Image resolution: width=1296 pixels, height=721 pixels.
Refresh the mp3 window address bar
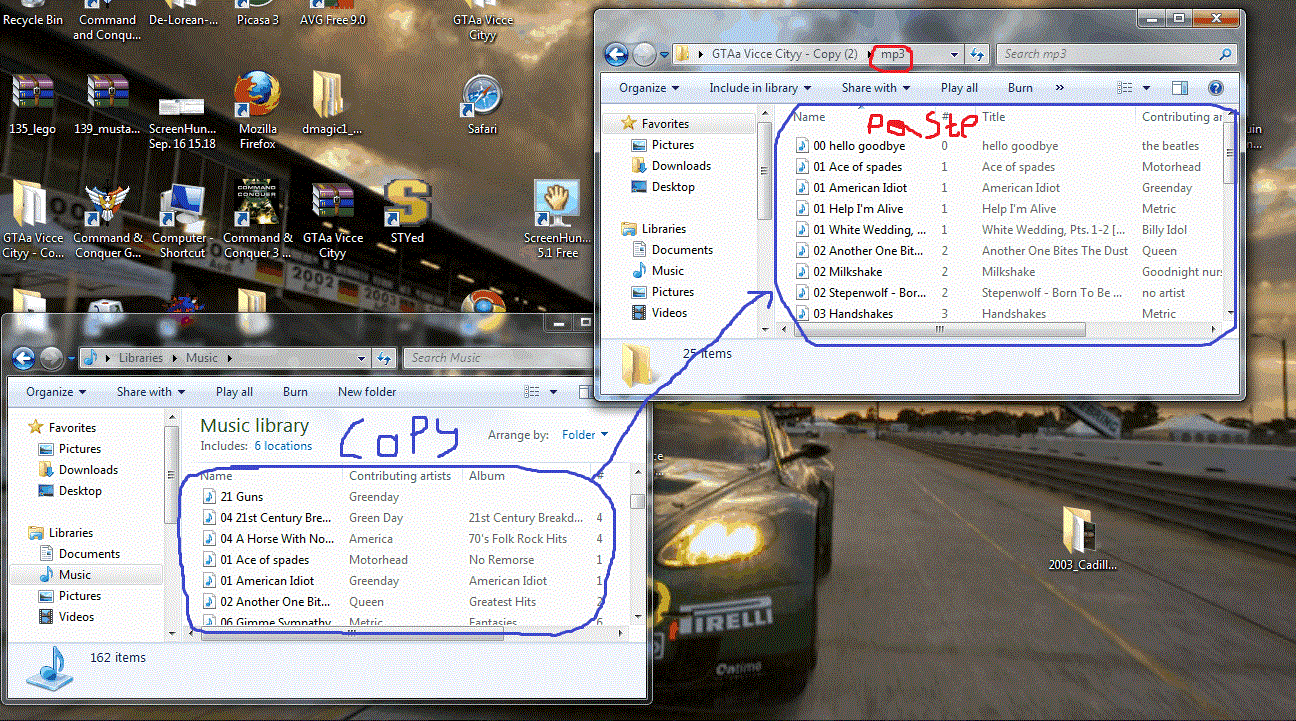pyautogui.click(x=978, y=54)
